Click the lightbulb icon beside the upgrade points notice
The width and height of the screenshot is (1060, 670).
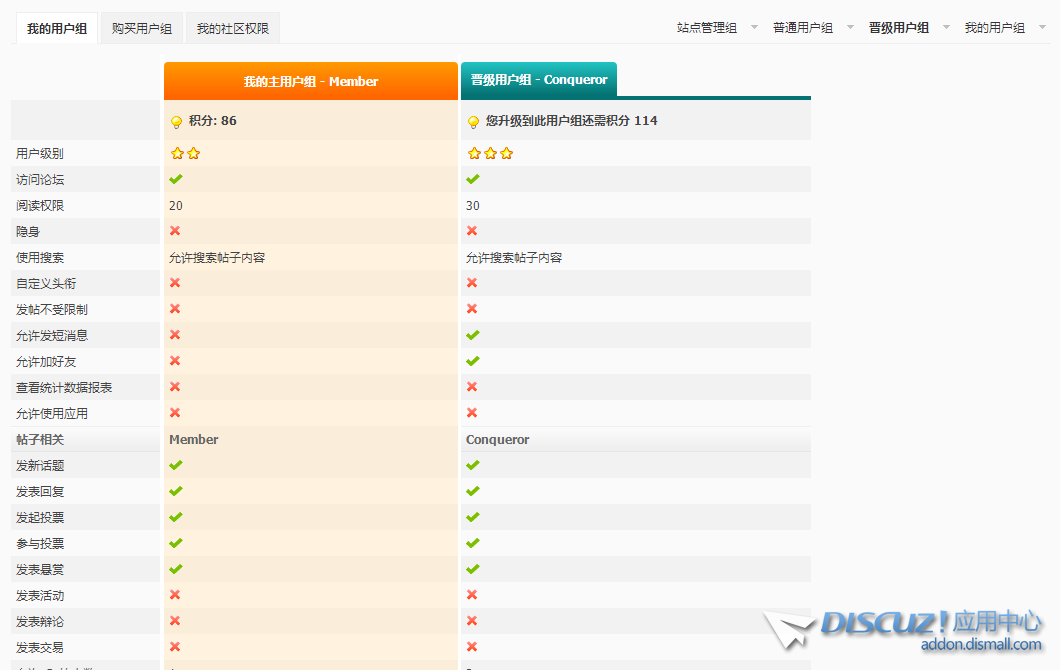pos(473,122)
